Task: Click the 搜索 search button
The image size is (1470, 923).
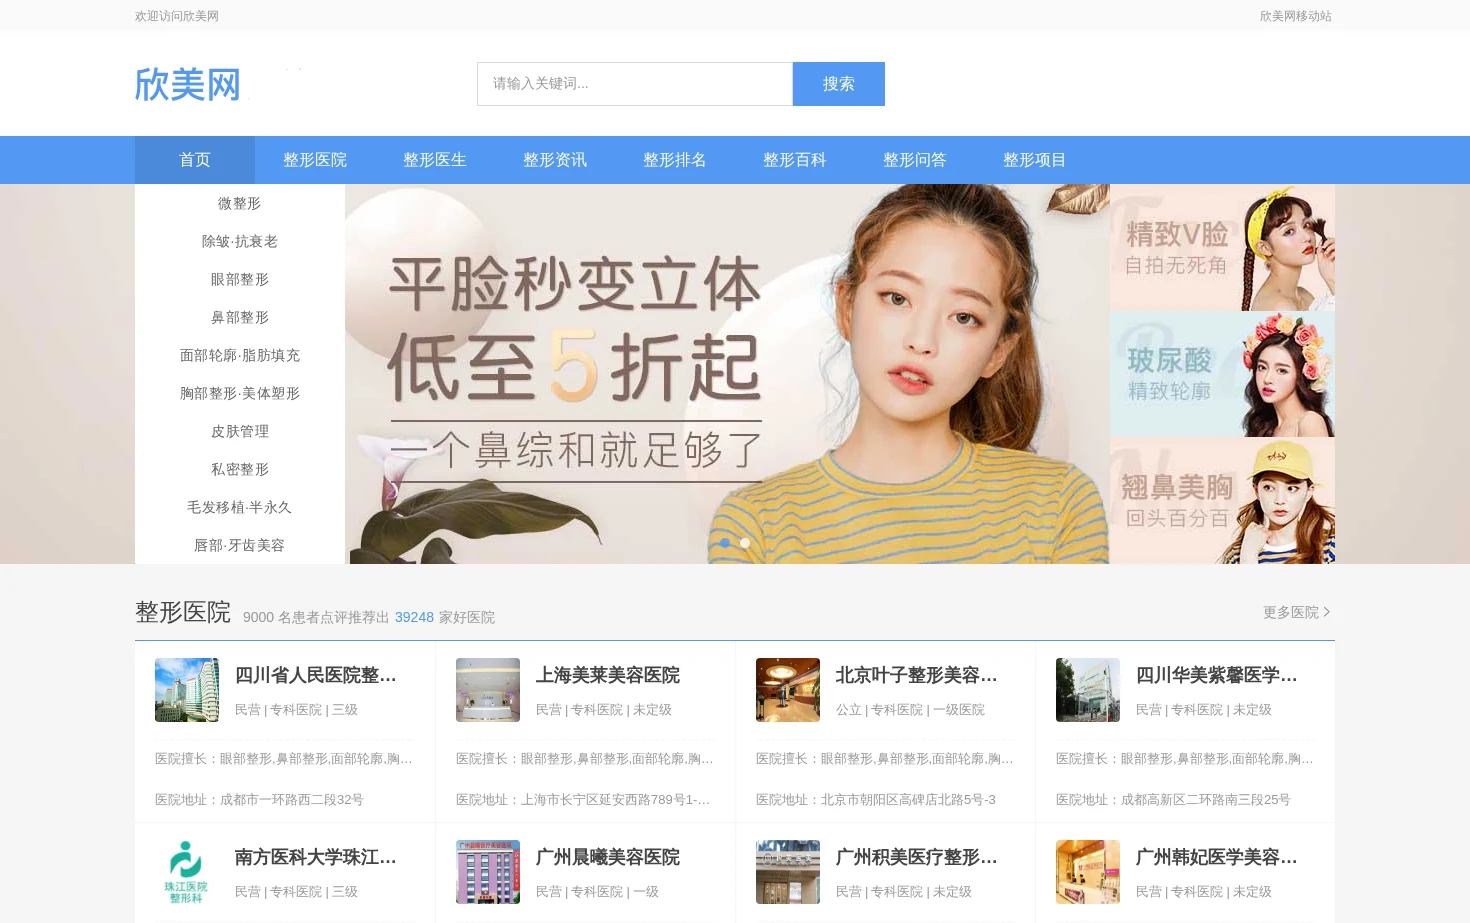Action: pos(839,84)
